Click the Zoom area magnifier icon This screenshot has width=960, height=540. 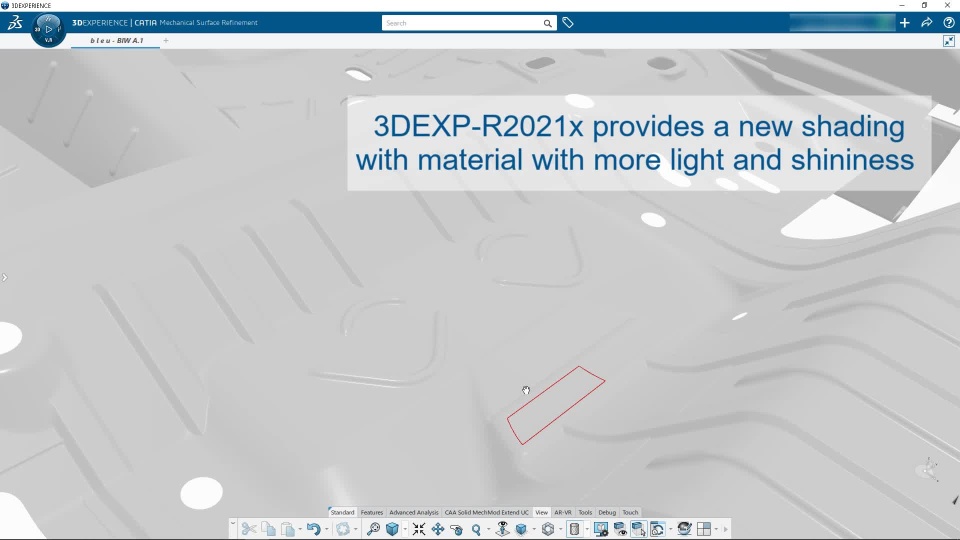[x=373, y=529]
